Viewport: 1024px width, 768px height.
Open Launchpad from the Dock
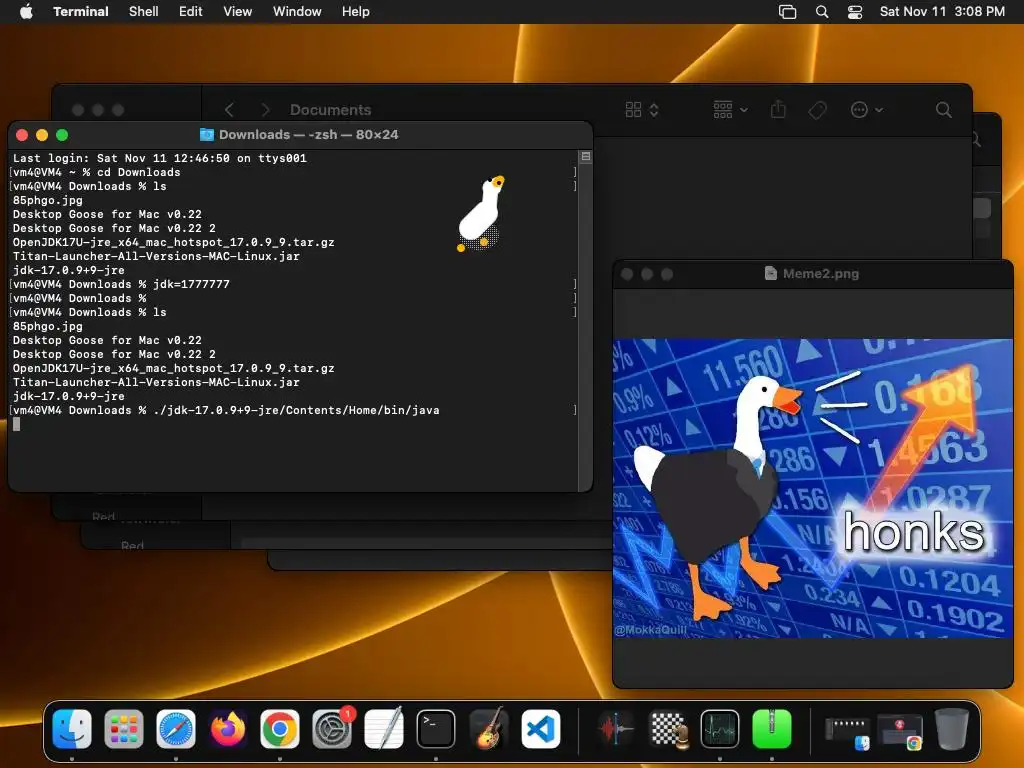[x=124, y=729]
